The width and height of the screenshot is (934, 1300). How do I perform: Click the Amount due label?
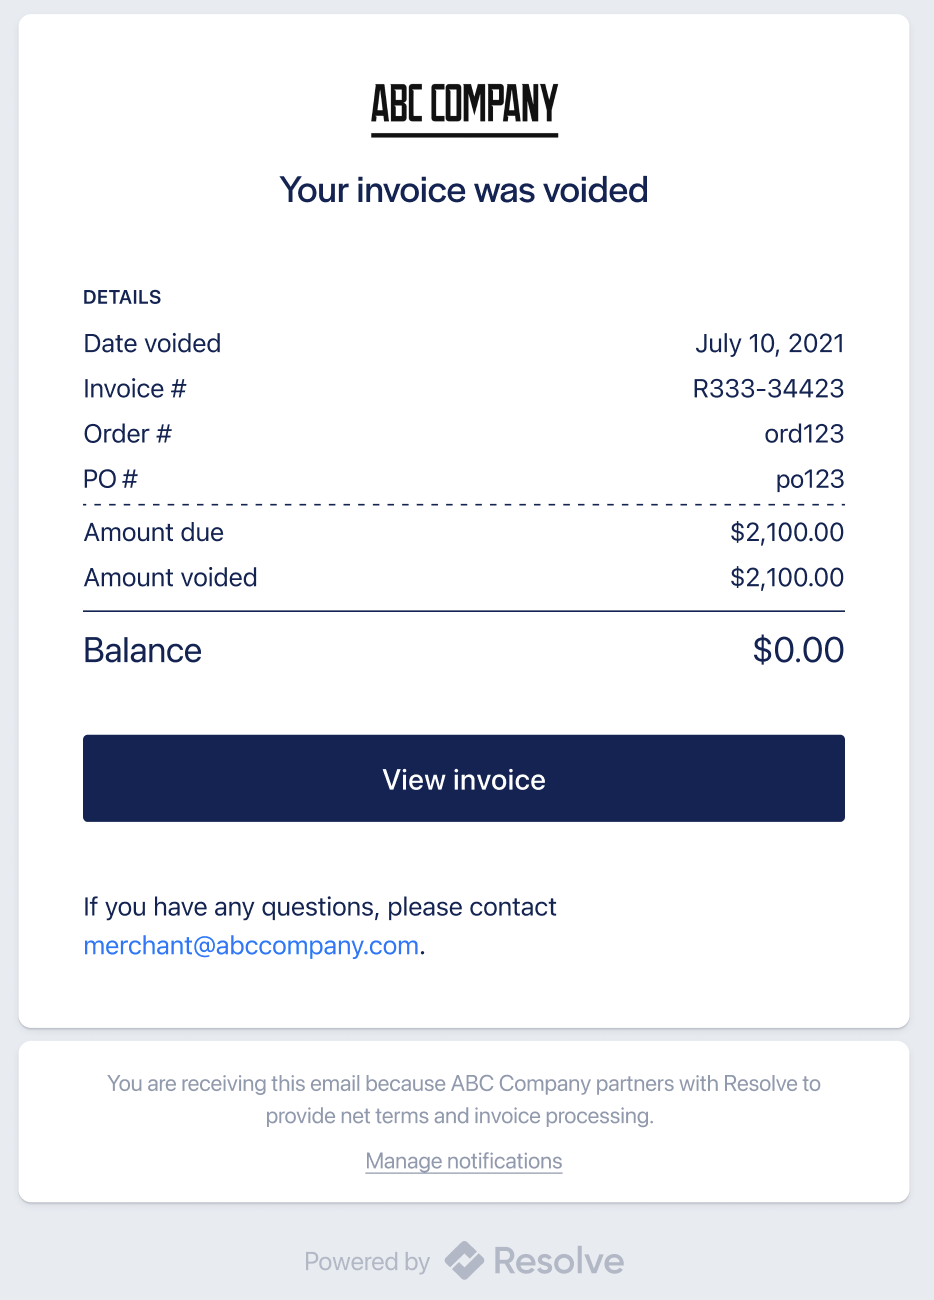154,533
